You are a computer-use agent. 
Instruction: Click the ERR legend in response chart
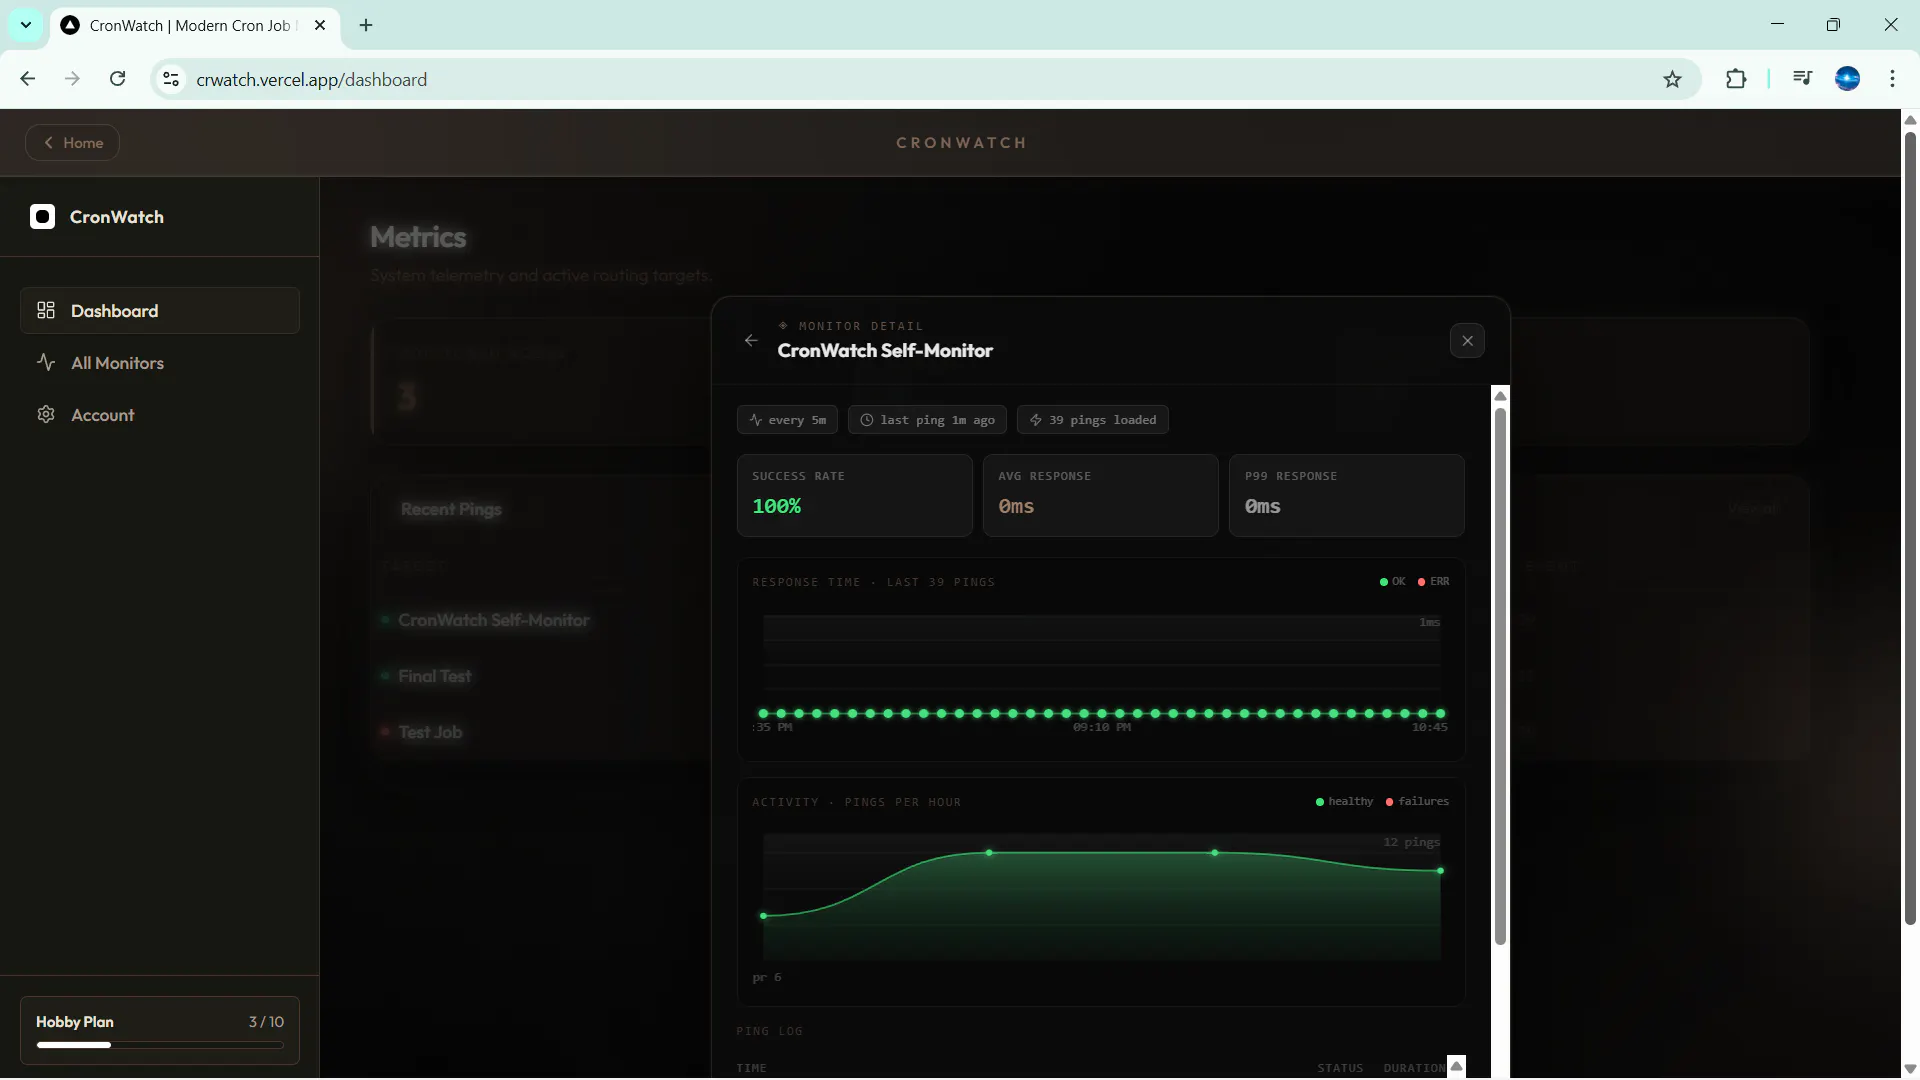point(1434,582)
